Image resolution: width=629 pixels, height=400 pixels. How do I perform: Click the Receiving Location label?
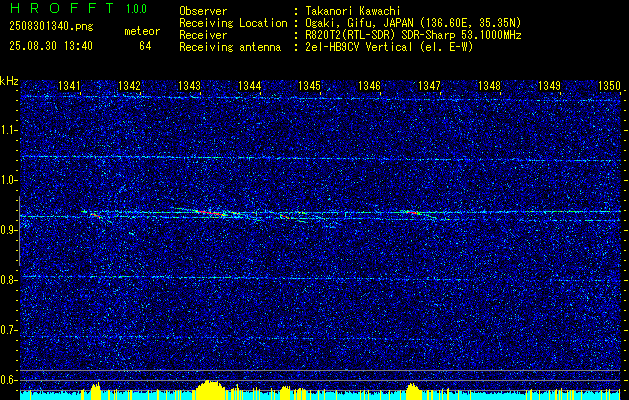tap(233, 23)
